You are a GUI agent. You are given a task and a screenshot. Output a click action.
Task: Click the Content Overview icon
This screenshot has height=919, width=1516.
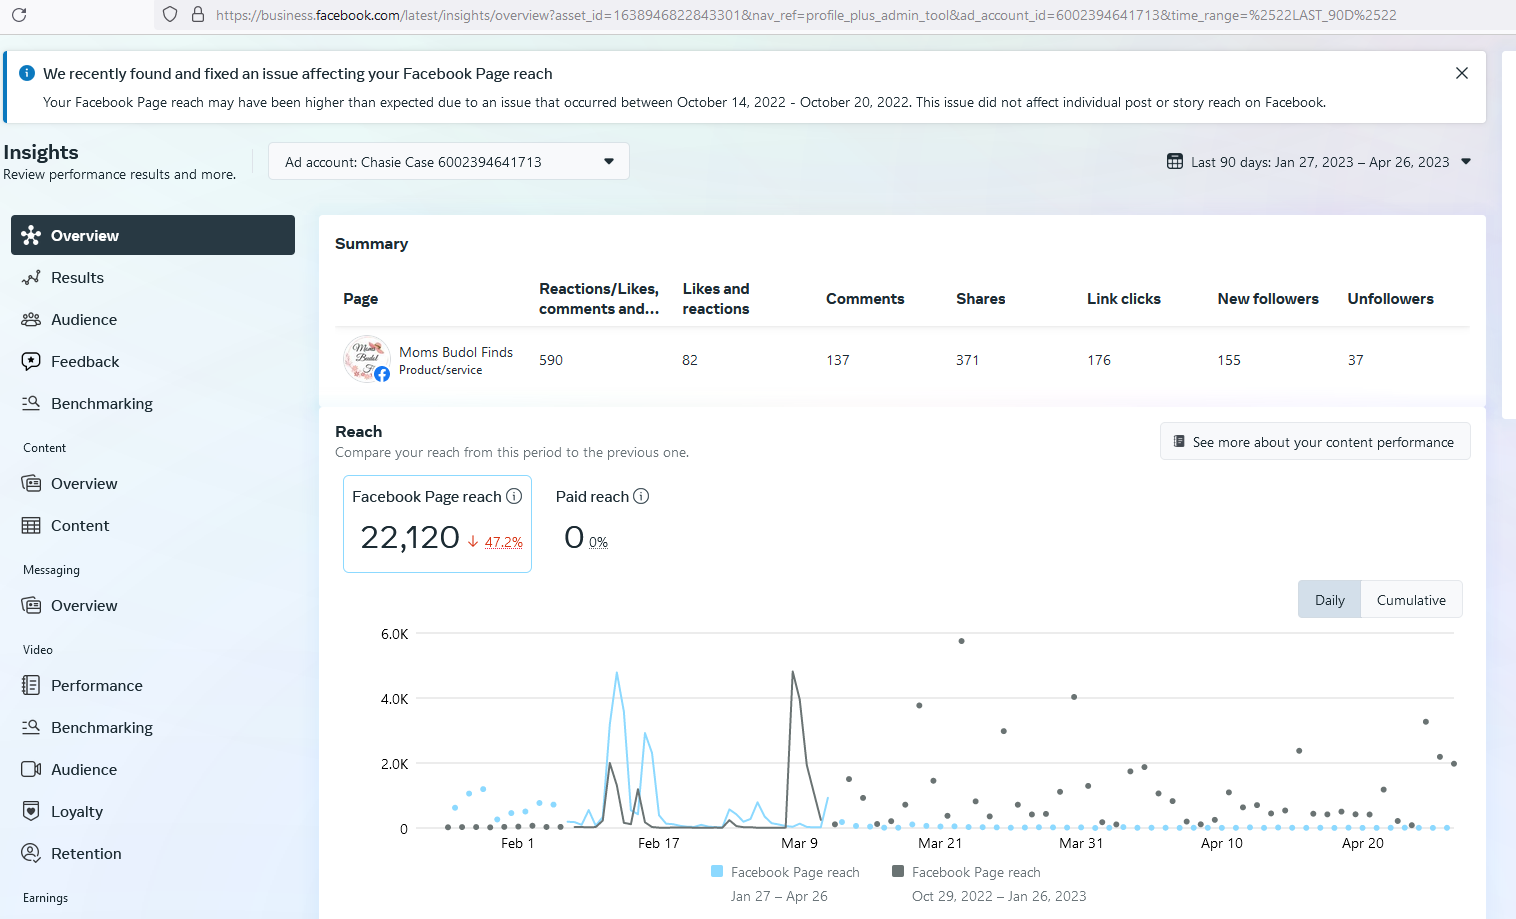coord(31,483)
